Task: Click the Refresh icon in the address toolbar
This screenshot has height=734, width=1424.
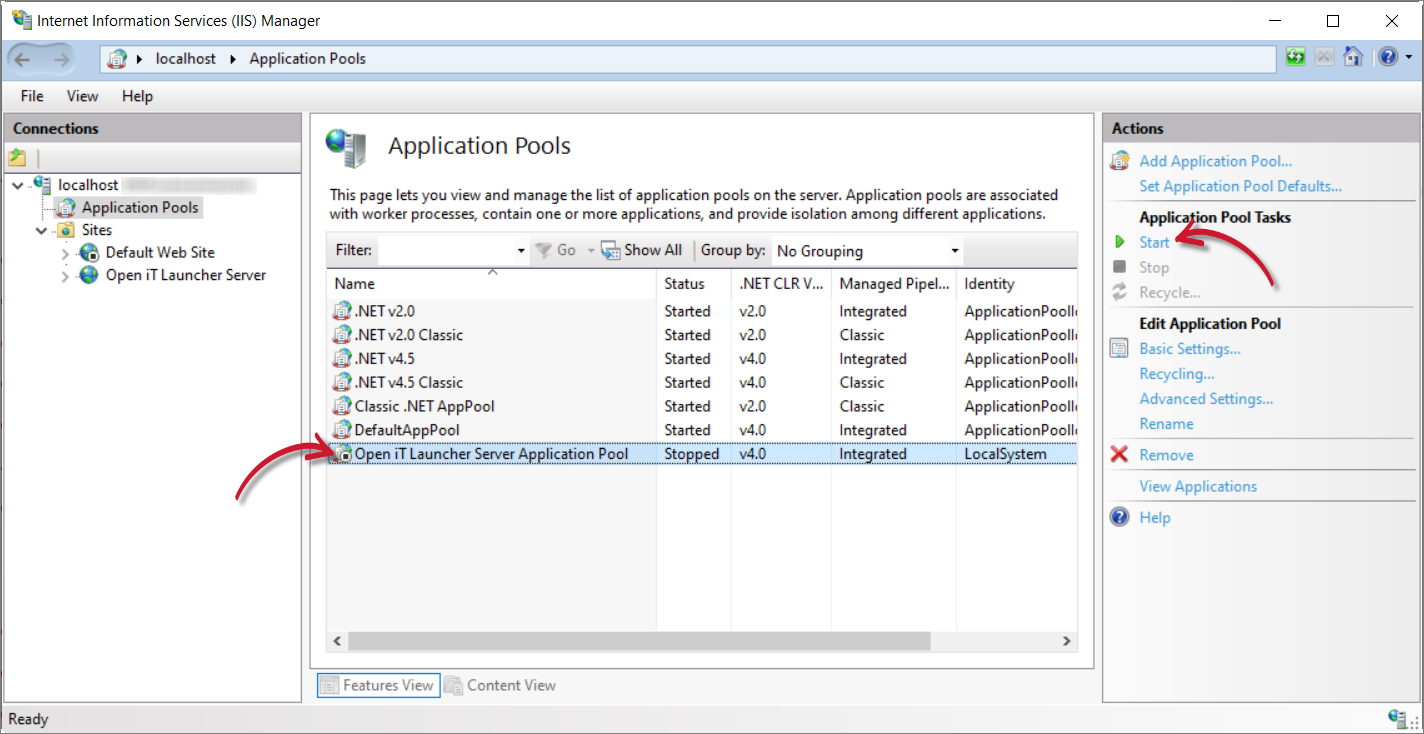Action: (x=1295, y=57)
